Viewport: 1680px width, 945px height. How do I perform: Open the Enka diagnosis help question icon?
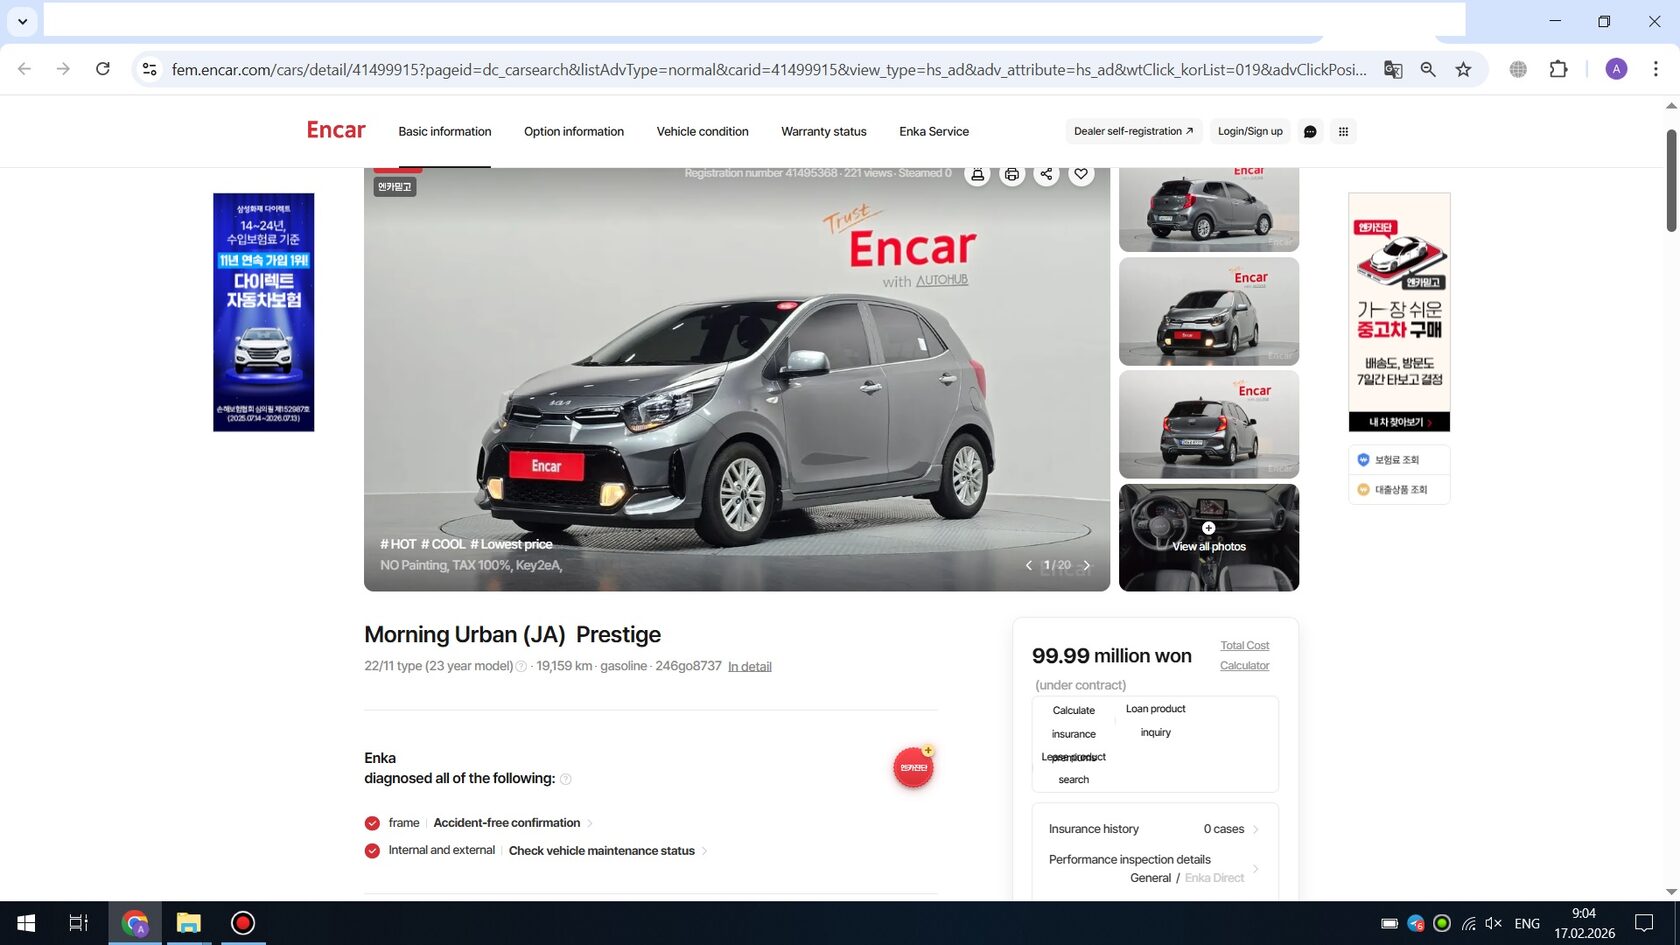(566, 779)
